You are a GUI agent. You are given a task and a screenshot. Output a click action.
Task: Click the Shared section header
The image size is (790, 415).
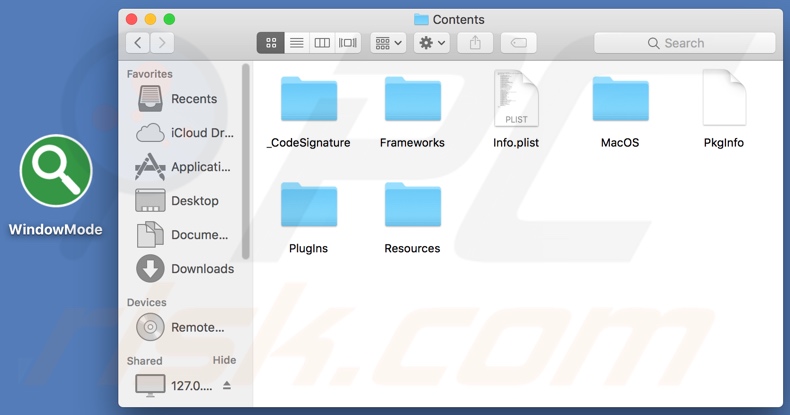pyautogui.click(x=145, y=361)
